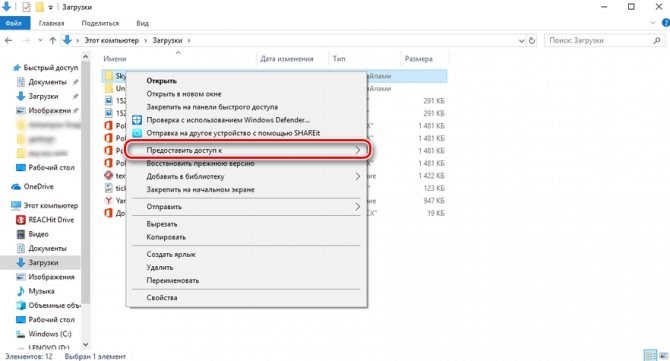Sort by Размер column header
The height and width of the screenshot is (361, 670).
coord(418,59)
